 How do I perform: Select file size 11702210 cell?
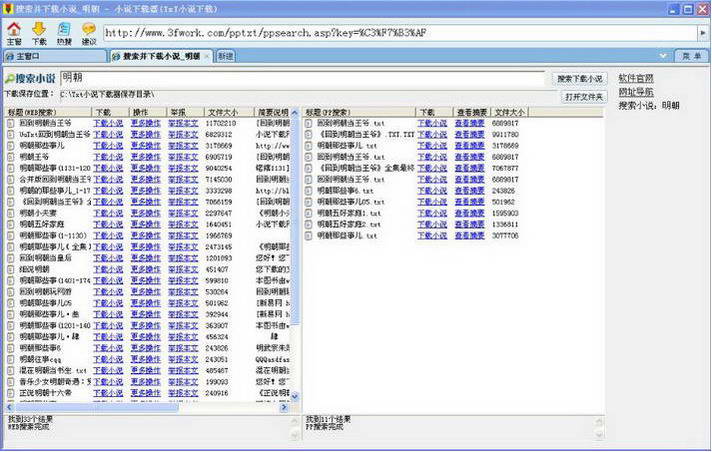pos(221,123)
